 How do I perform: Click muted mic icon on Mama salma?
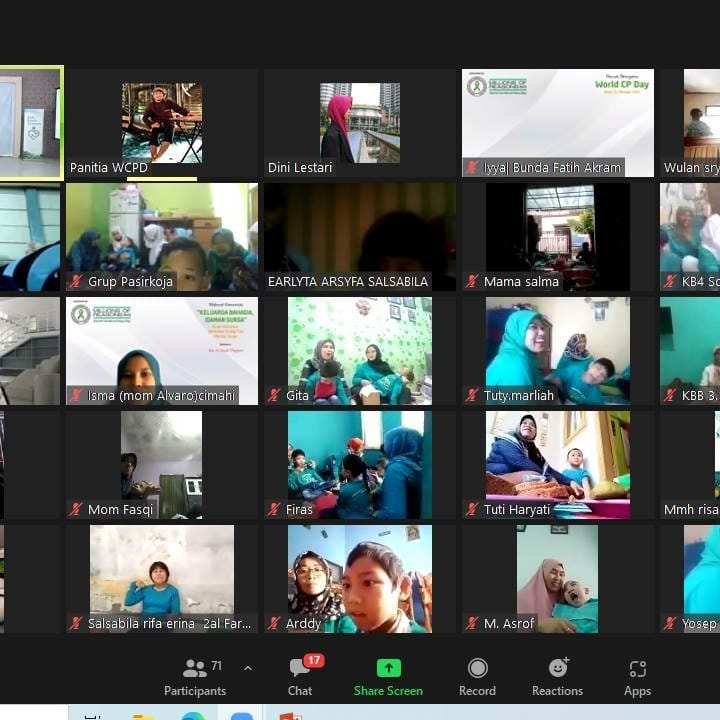click(472, 281)
